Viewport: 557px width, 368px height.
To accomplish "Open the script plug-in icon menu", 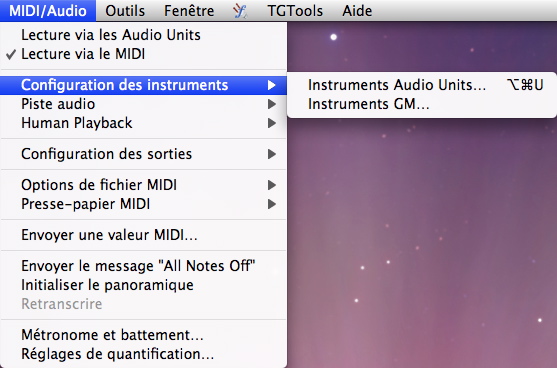I will coord(240,11).
